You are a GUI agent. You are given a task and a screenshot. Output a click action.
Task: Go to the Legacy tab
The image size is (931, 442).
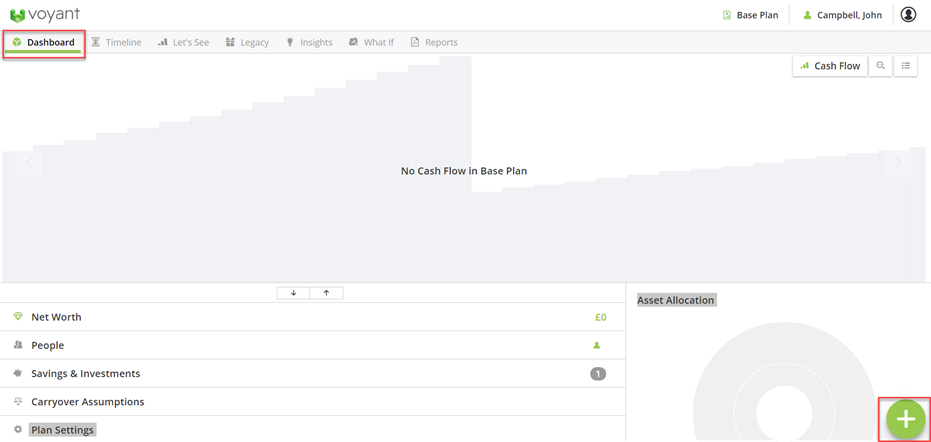(x=248, y=42)
